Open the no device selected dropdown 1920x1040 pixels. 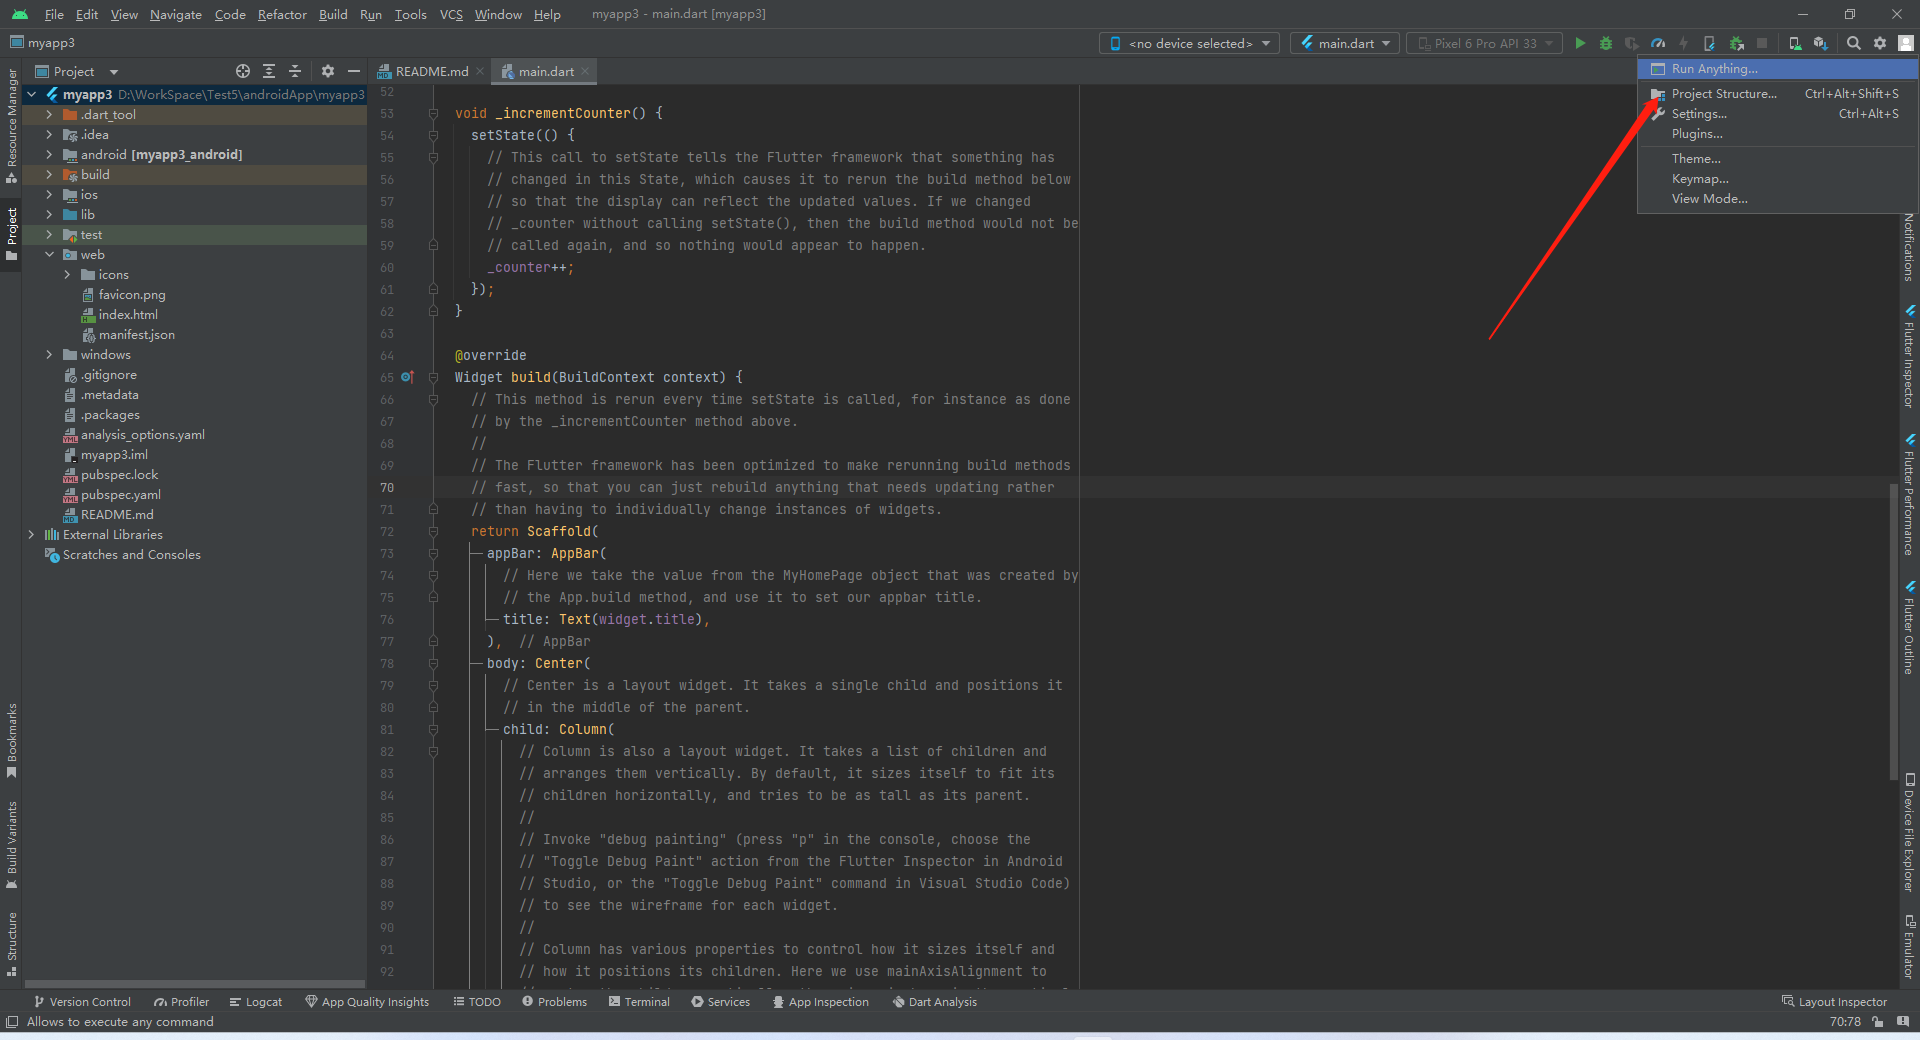pyautogui.click(x=1188, y=43)
